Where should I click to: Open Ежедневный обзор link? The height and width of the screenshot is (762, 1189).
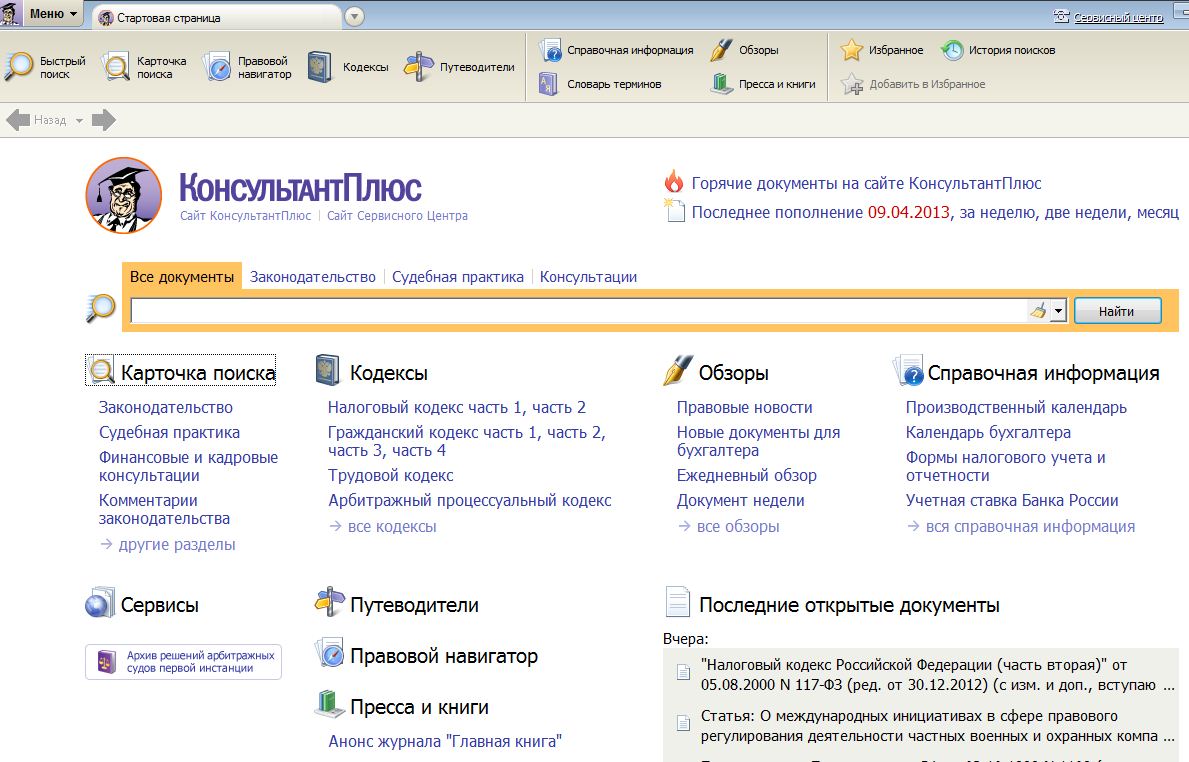(747, 475)
